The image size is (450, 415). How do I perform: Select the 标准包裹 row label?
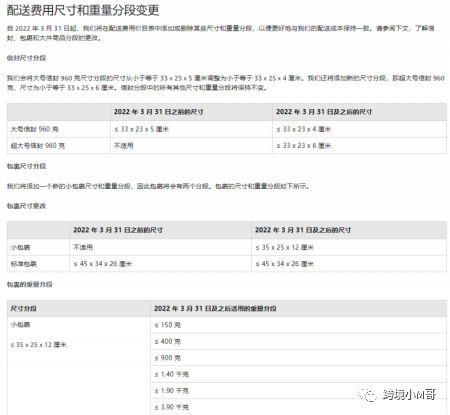coord(24,264)
